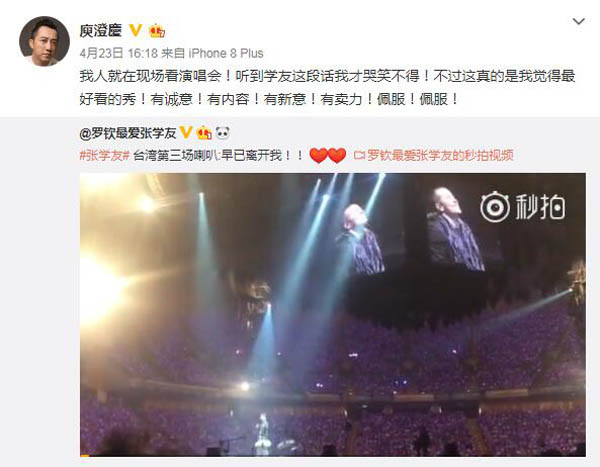Expand the post options chevron menu
The image size is (600, 467).
(579, 21)
